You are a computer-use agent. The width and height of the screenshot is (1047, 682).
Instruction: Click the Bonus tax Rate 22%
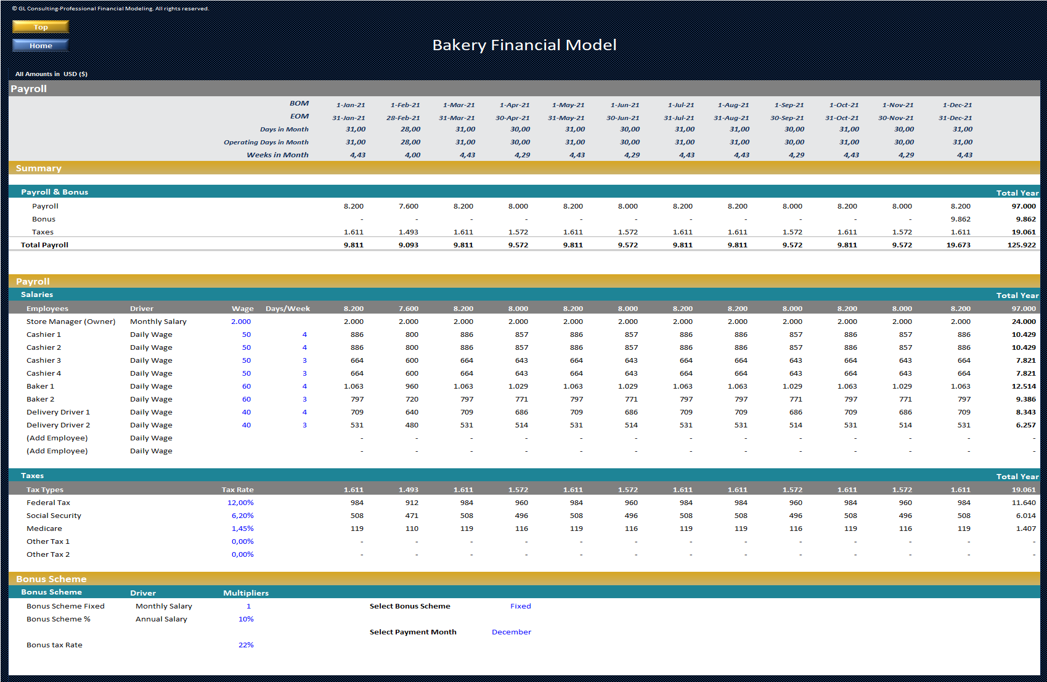pos(246,645)
